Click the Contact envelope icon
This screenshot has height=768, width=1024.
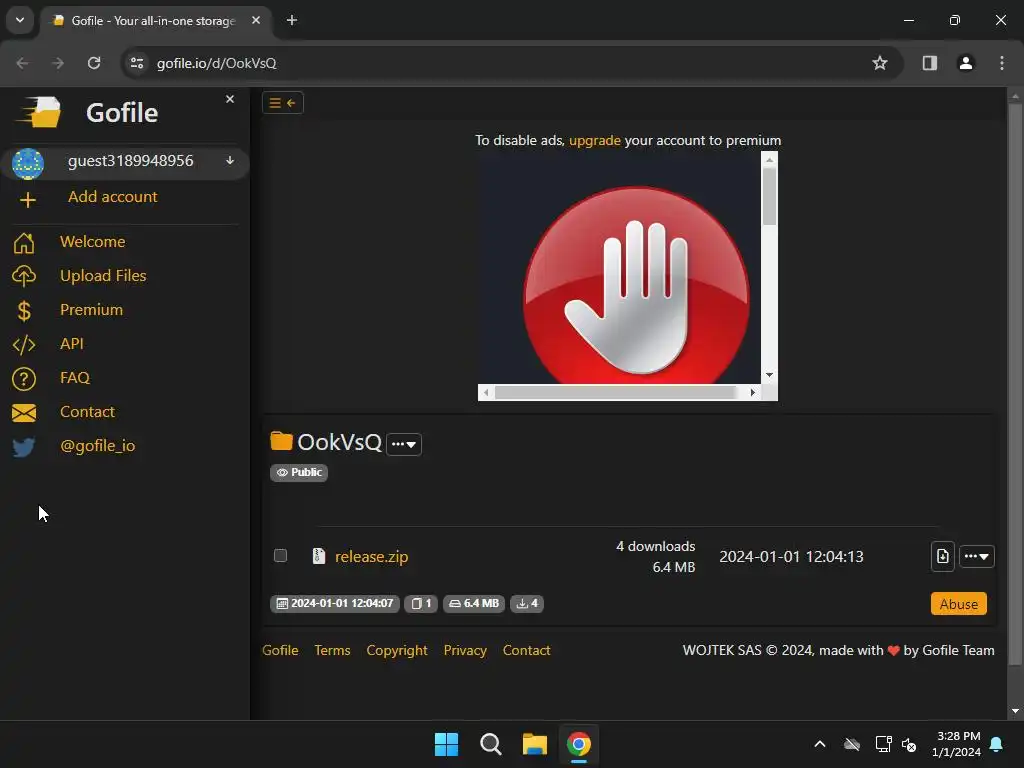point(24,413)
